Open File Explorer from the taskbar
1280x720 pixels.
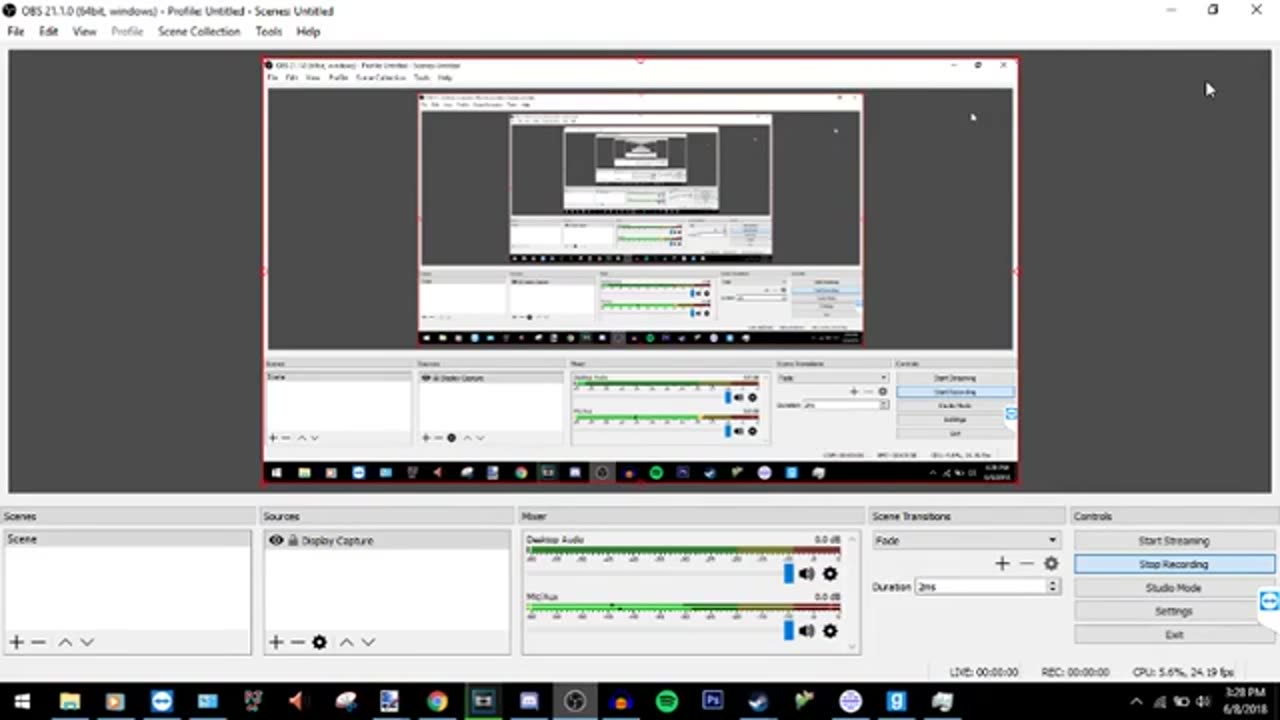(69, 702)
